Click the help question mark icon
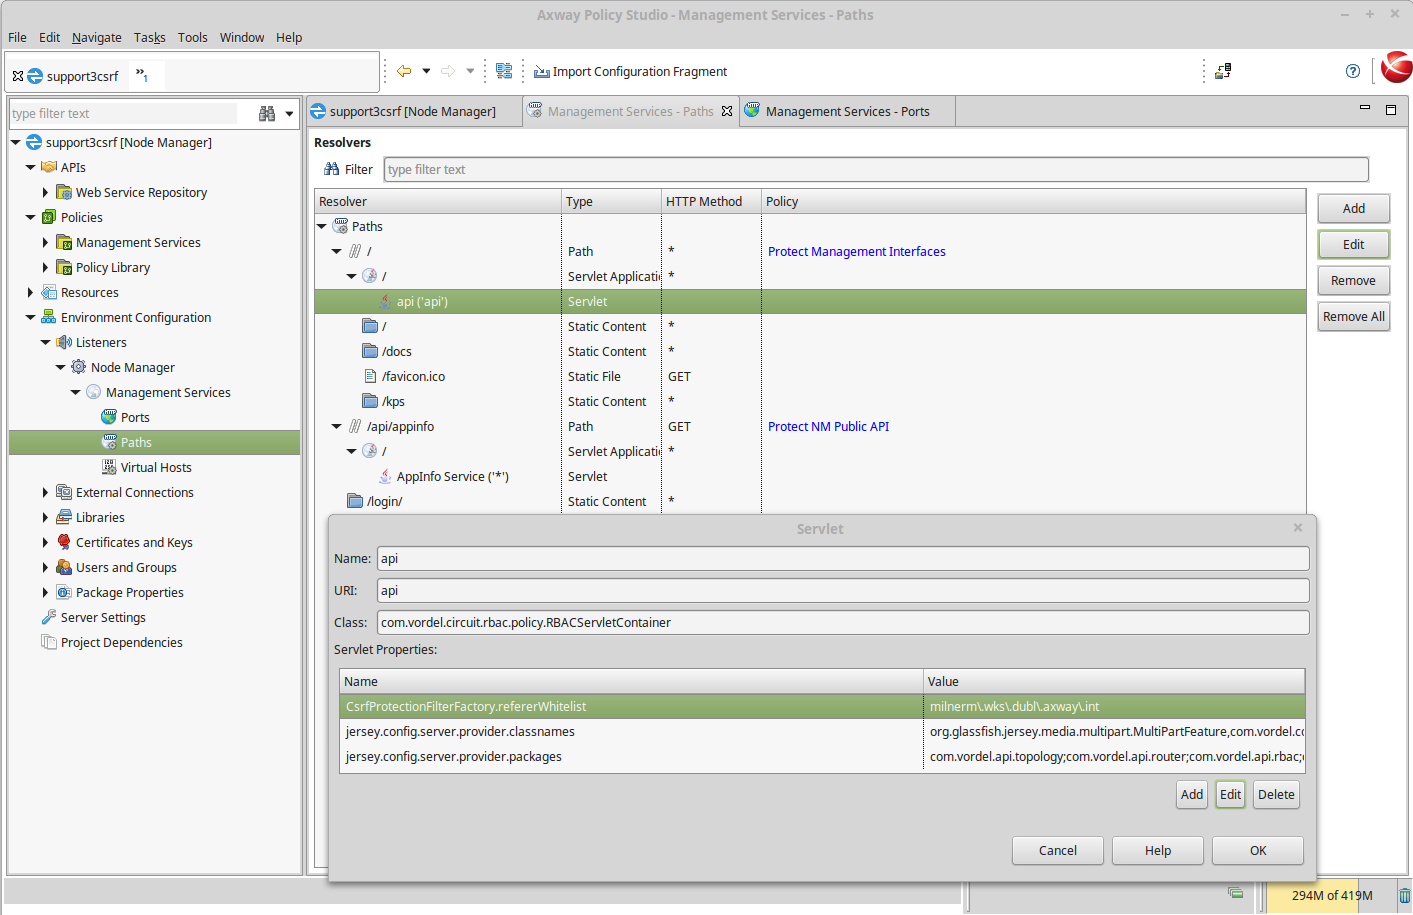This screenshot has width=1413, height=915. click(x=1352, y=71)
